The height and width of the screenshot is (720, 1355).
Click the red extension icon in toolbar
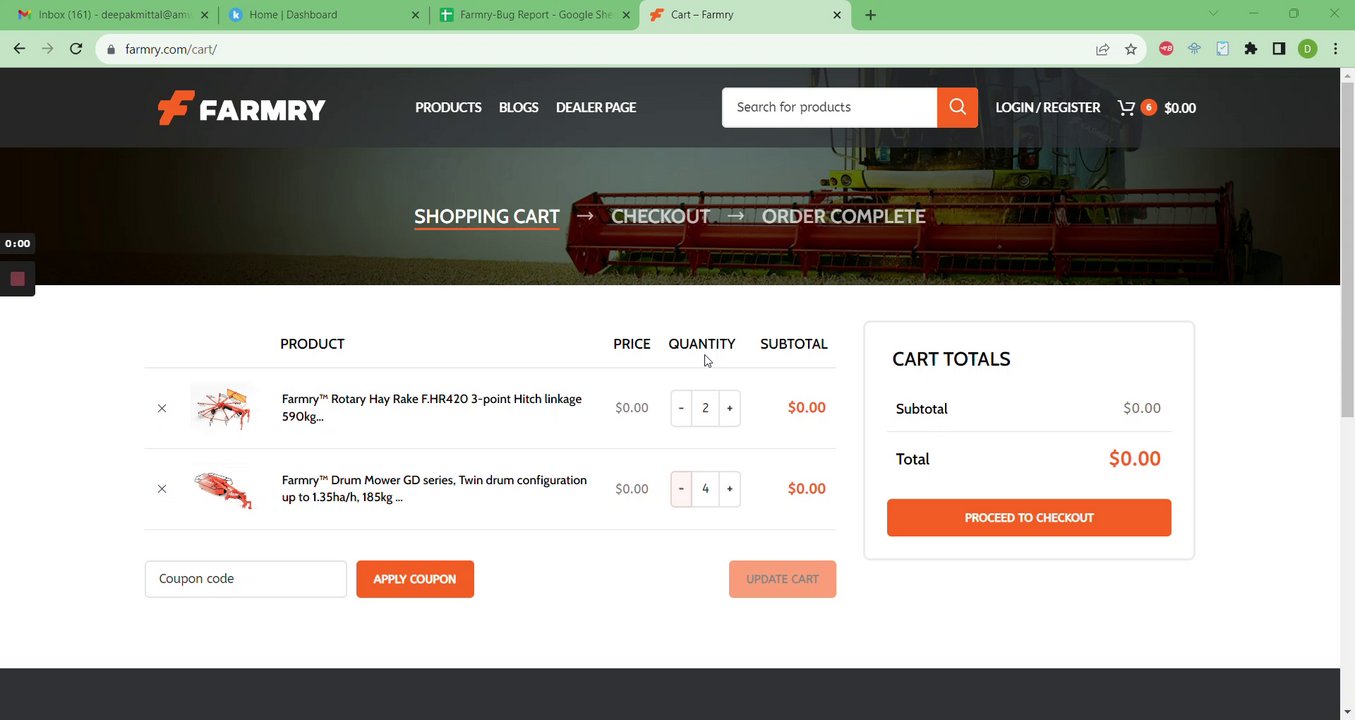[x=1166, y=49]
